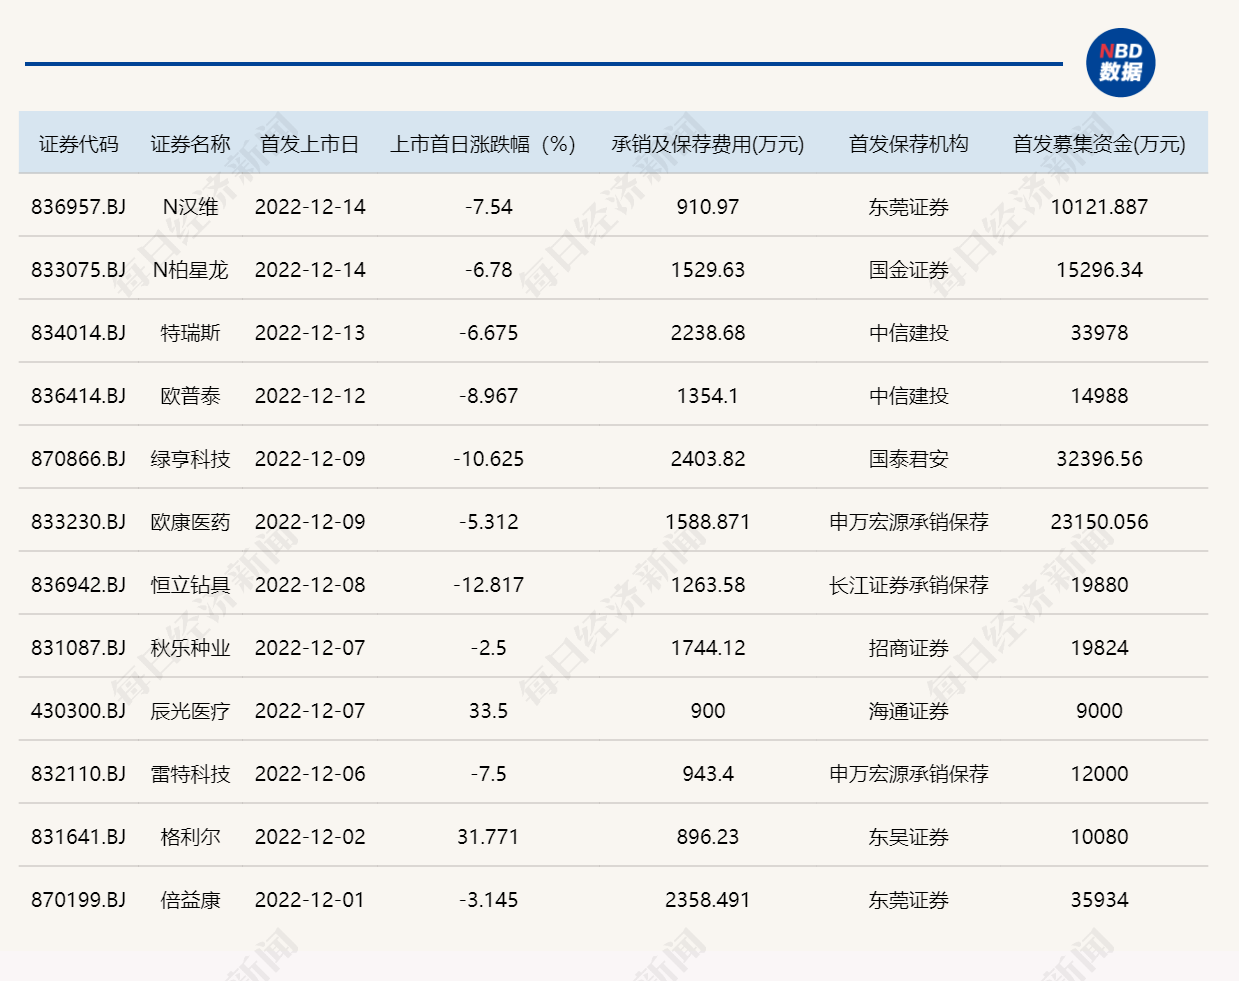Select security code 836942.BJ
The height and width of the screenshot is (981, 1239).
(x=78, y=585)
